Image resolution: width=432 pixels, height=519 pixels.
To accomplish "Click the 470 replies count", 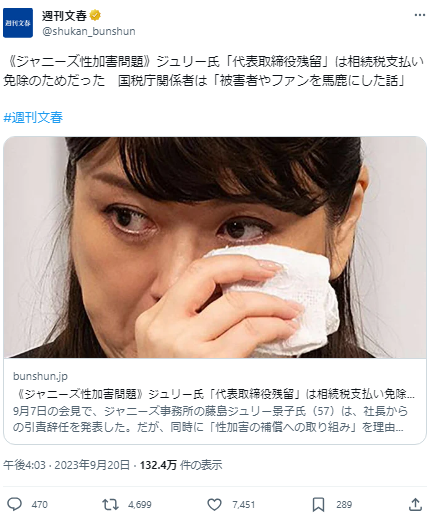I will pos(40,505).
